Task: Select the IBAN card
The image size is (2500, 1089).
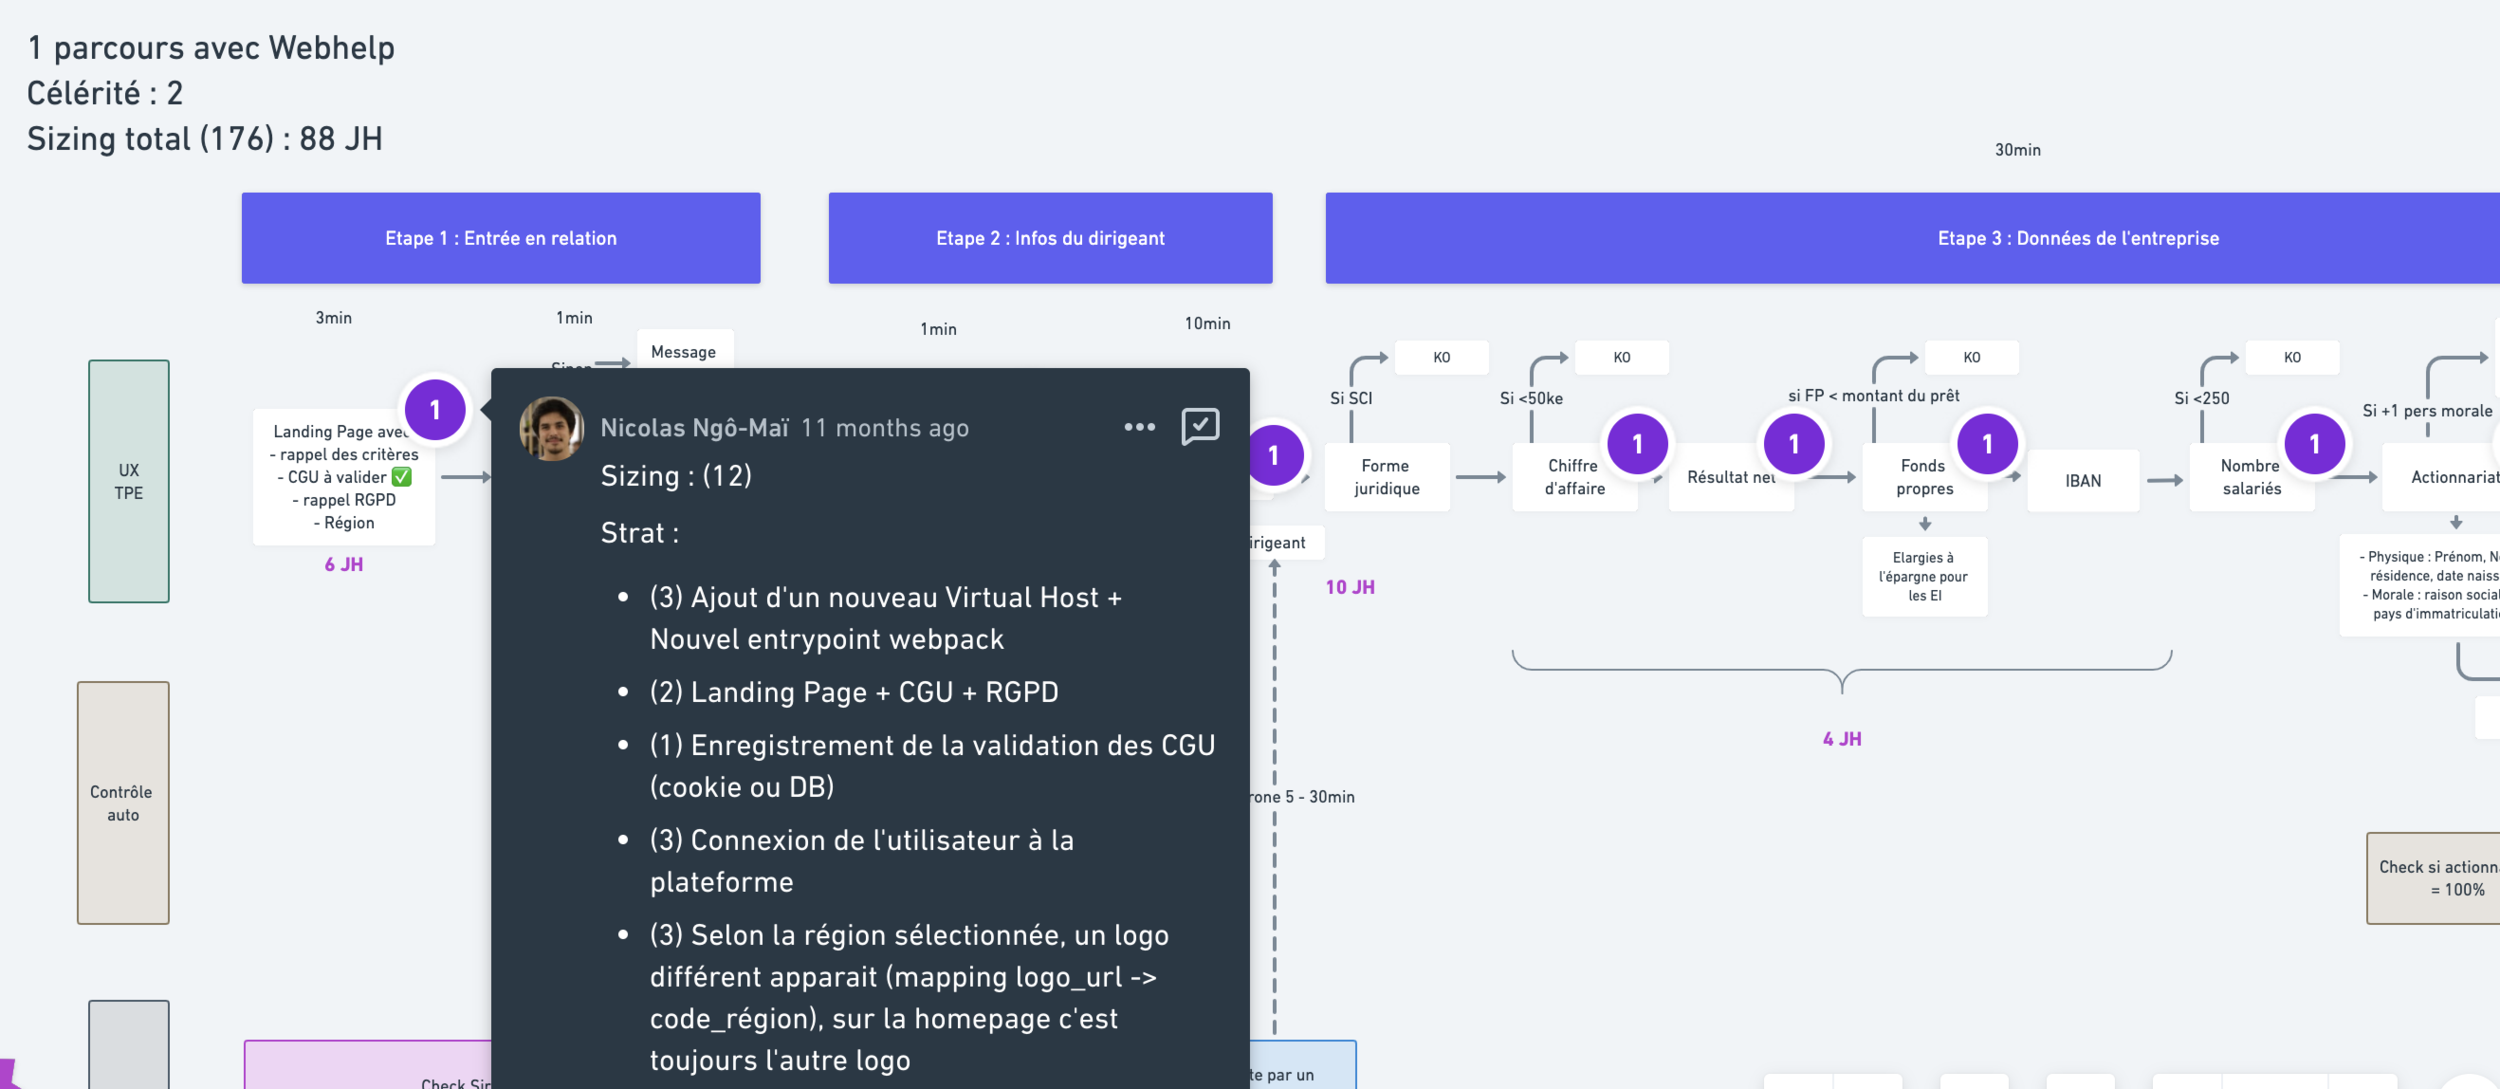Action: pos(2083,481)
